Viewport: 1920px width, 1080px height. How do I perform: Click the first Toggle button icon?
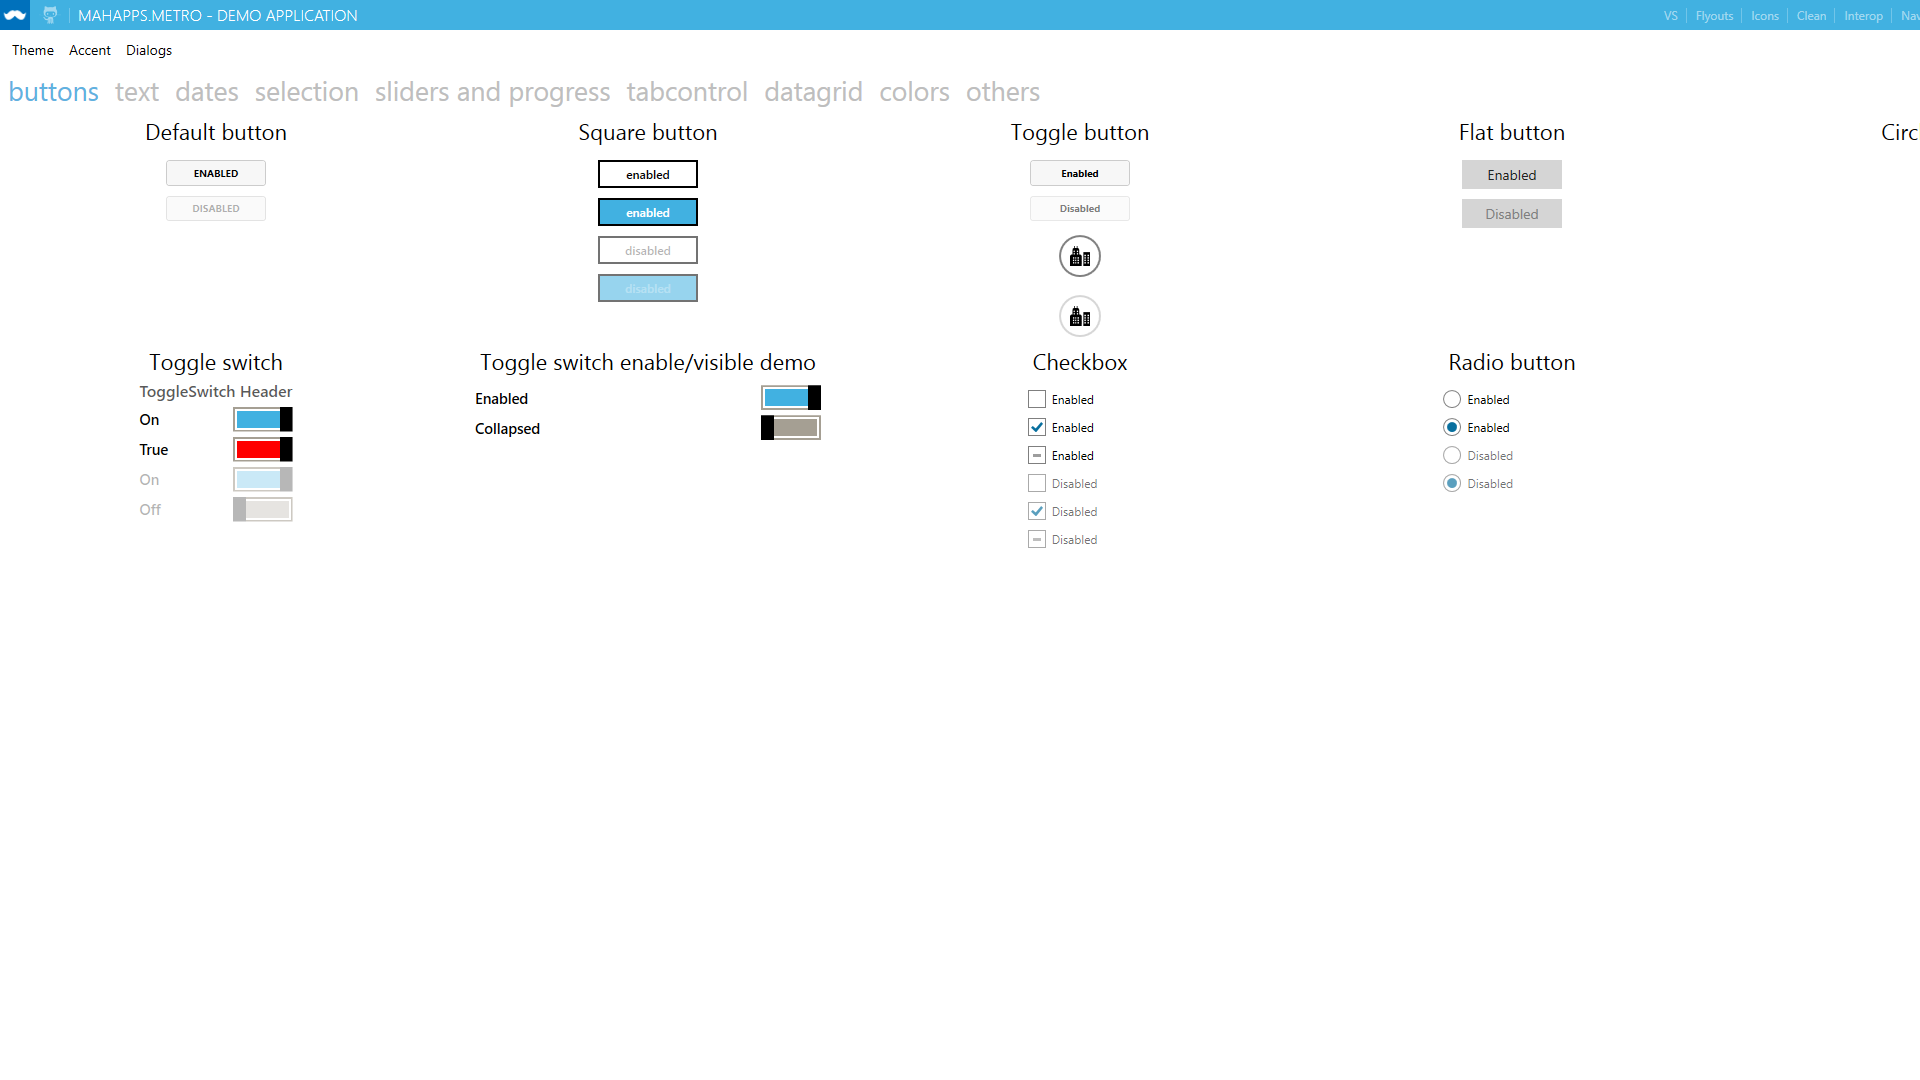coord(1079,256)
